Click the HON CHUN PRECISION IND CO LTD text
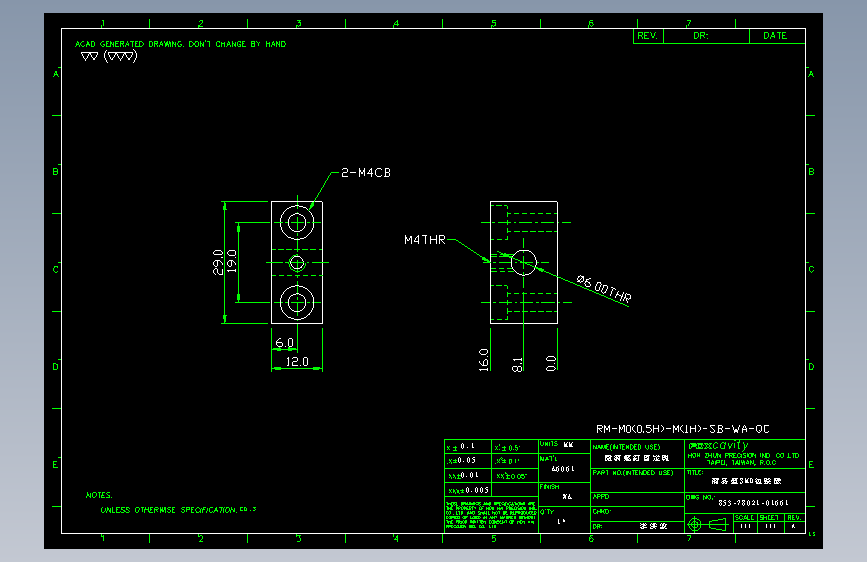The width and height of the screenshot is (867, 562). (x=743, y=456)
